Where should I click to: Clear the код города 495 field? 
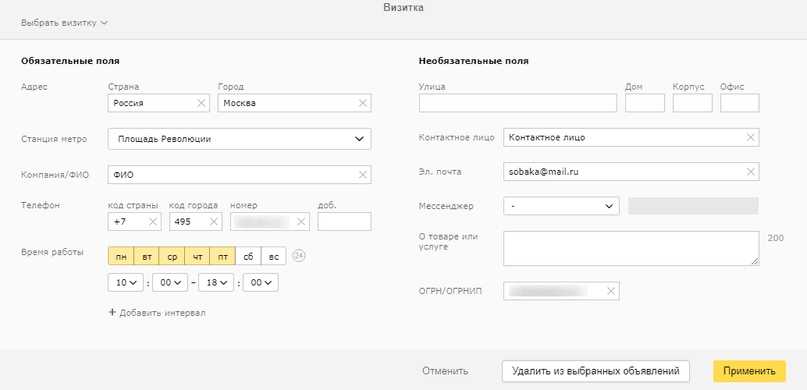(x=214, y=222)
